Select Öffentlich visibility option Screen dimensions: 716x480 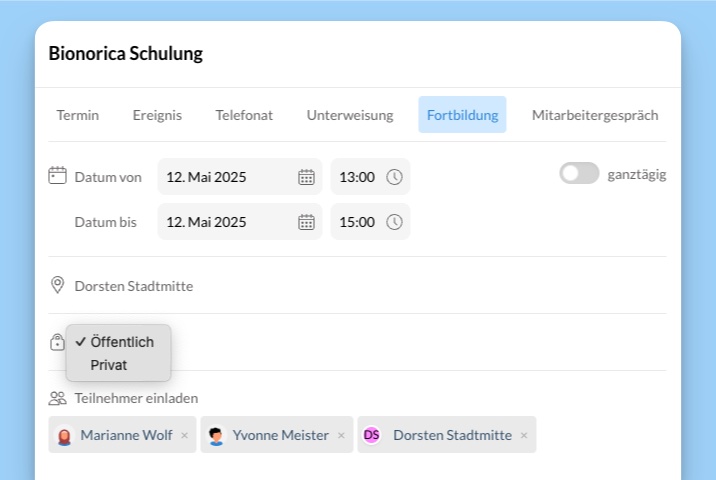(x=121, y=342)
